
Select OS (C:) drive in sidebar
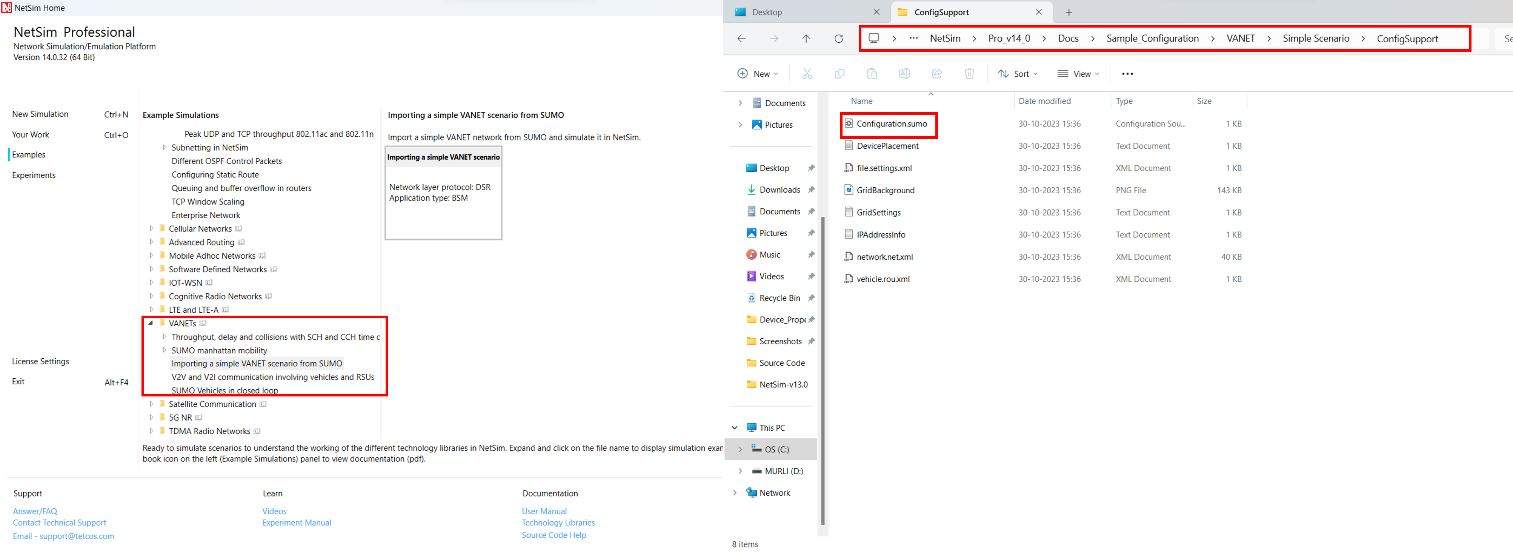776,449
